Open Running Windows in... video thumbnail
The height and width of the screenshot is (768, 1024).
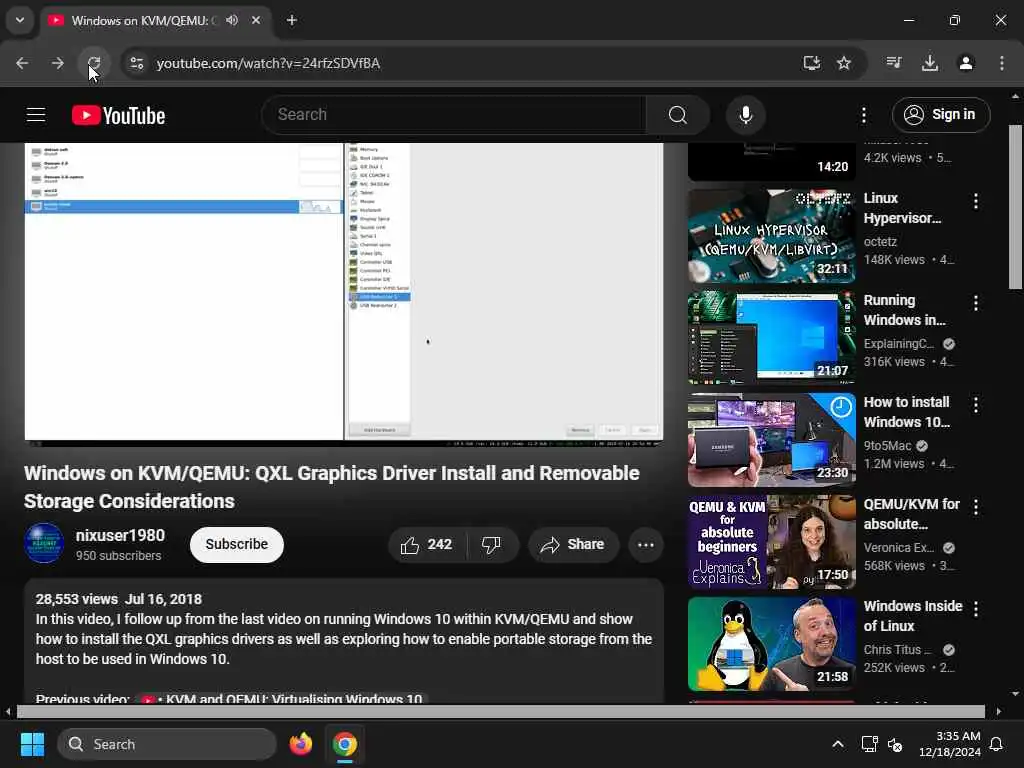coord(771,338)
